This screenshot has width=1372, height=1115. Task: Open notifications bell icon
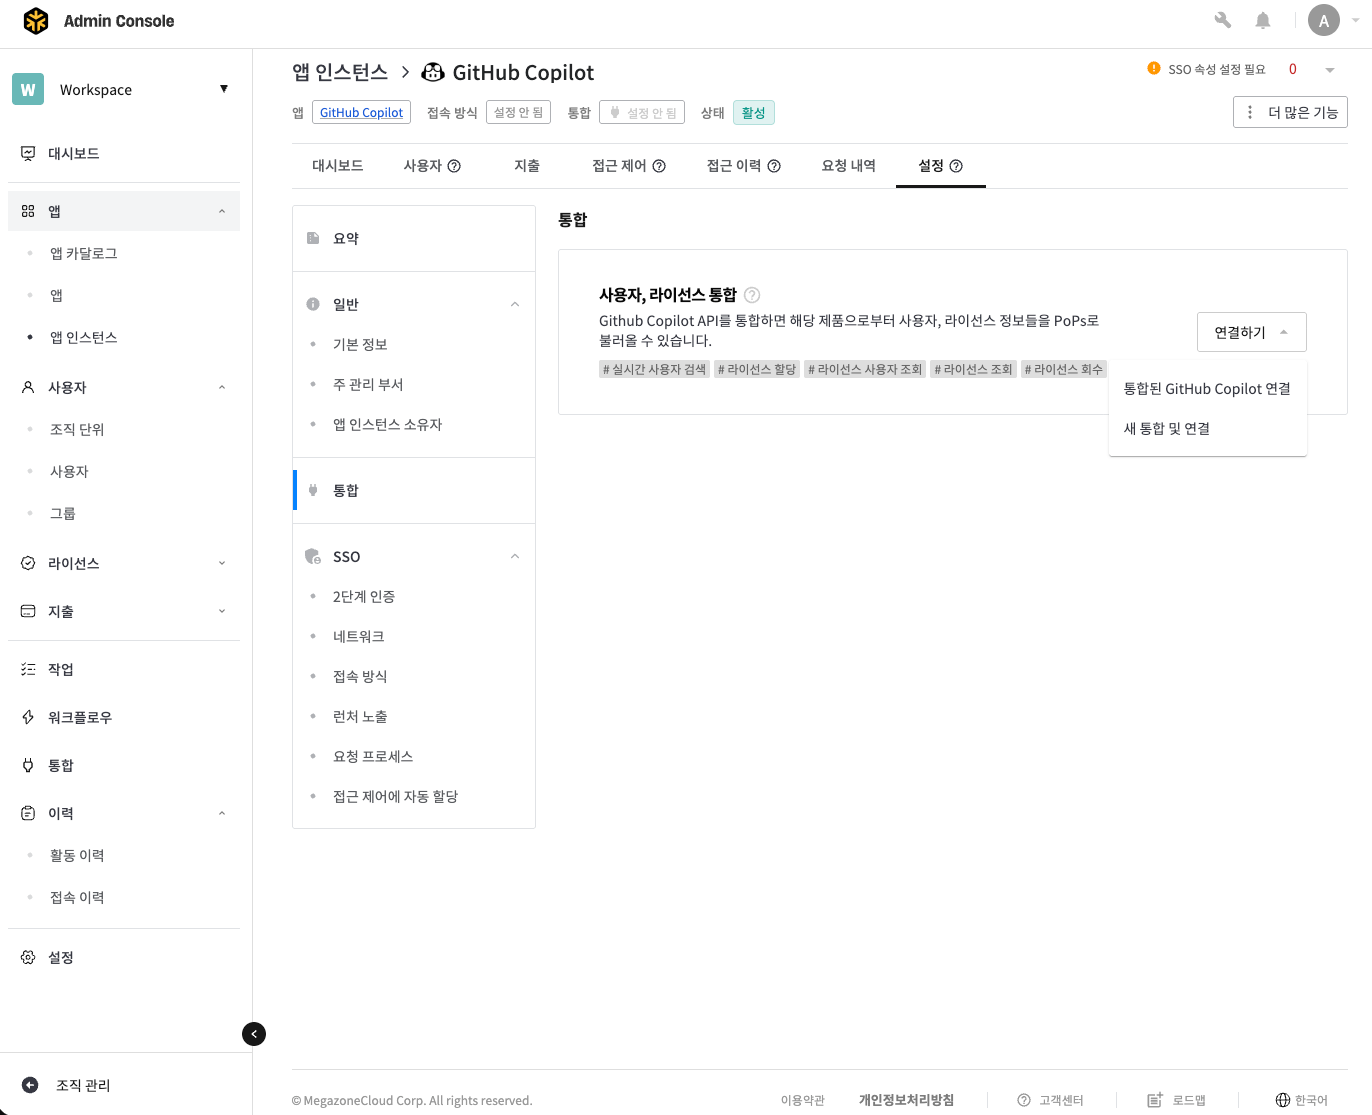[1263, 20]
